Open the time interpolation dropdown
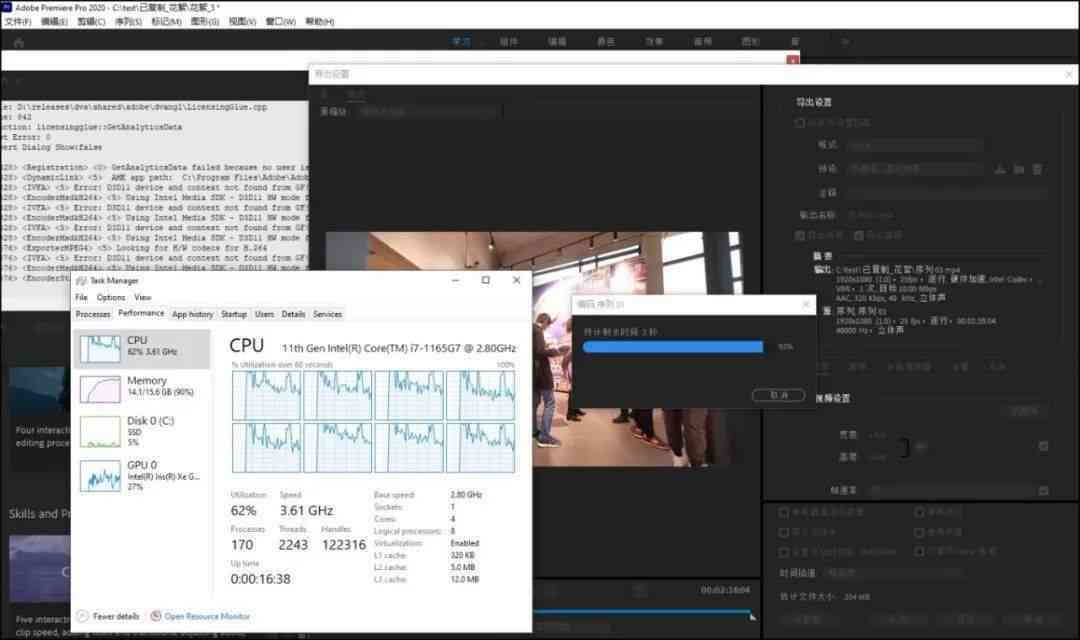Viewport: 1080px width, 640px height. (893, 572)
